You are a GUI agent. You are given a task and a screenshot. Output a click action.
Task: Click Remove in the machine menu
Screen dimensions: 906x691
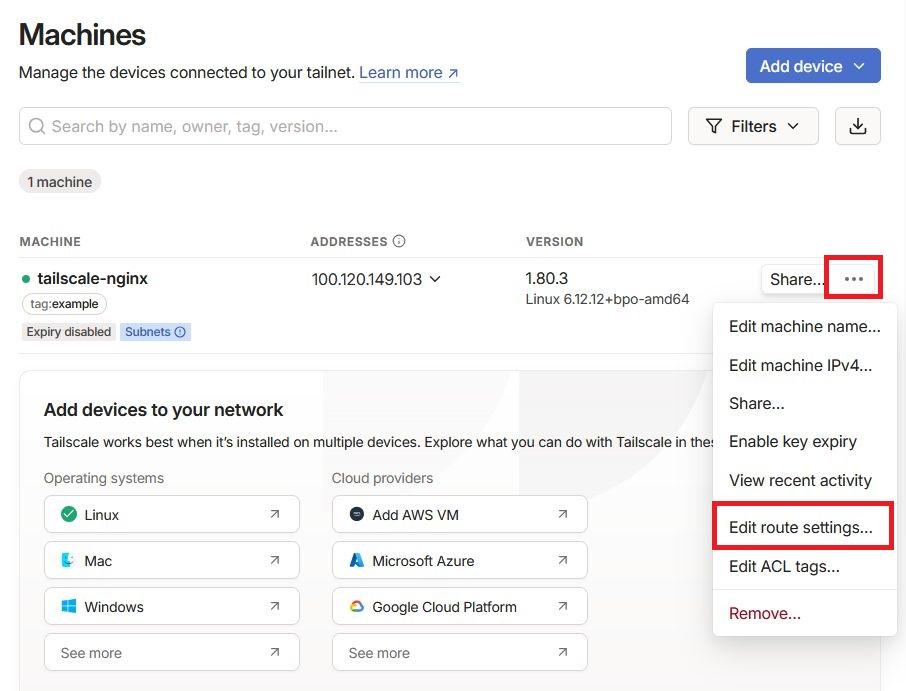point(764,613)
